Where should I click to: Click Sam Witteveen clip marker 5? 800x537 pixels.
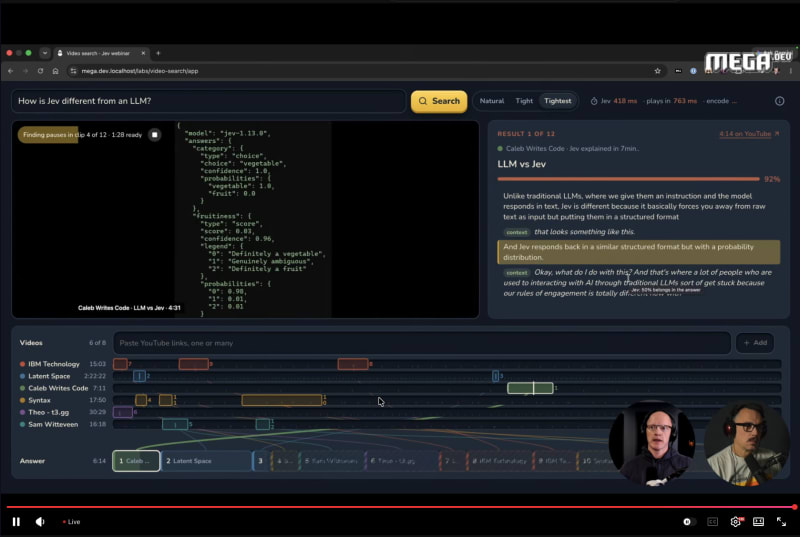pyautogui.click(x=175, y=424)
